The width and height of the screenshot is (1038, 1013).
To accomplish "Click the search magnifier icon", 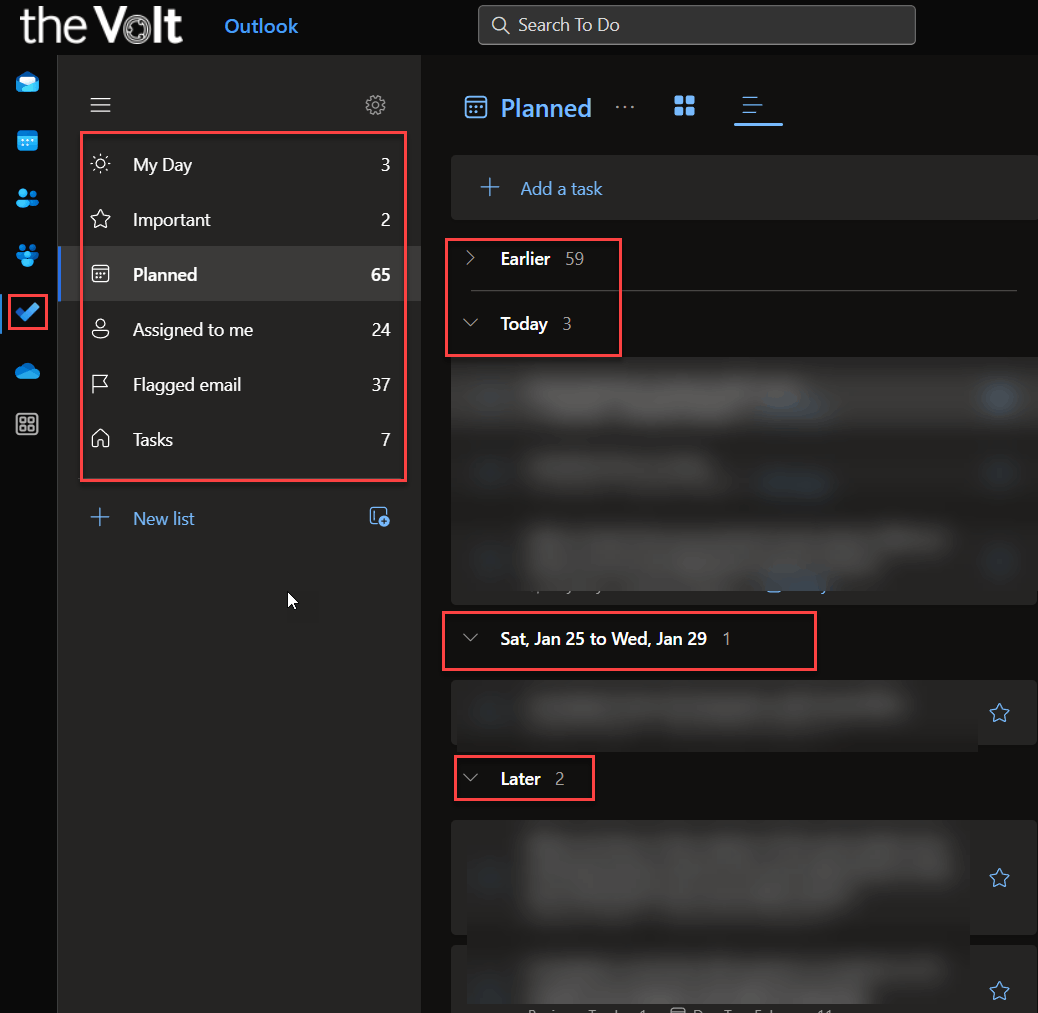I will click(x=500, y=25).
